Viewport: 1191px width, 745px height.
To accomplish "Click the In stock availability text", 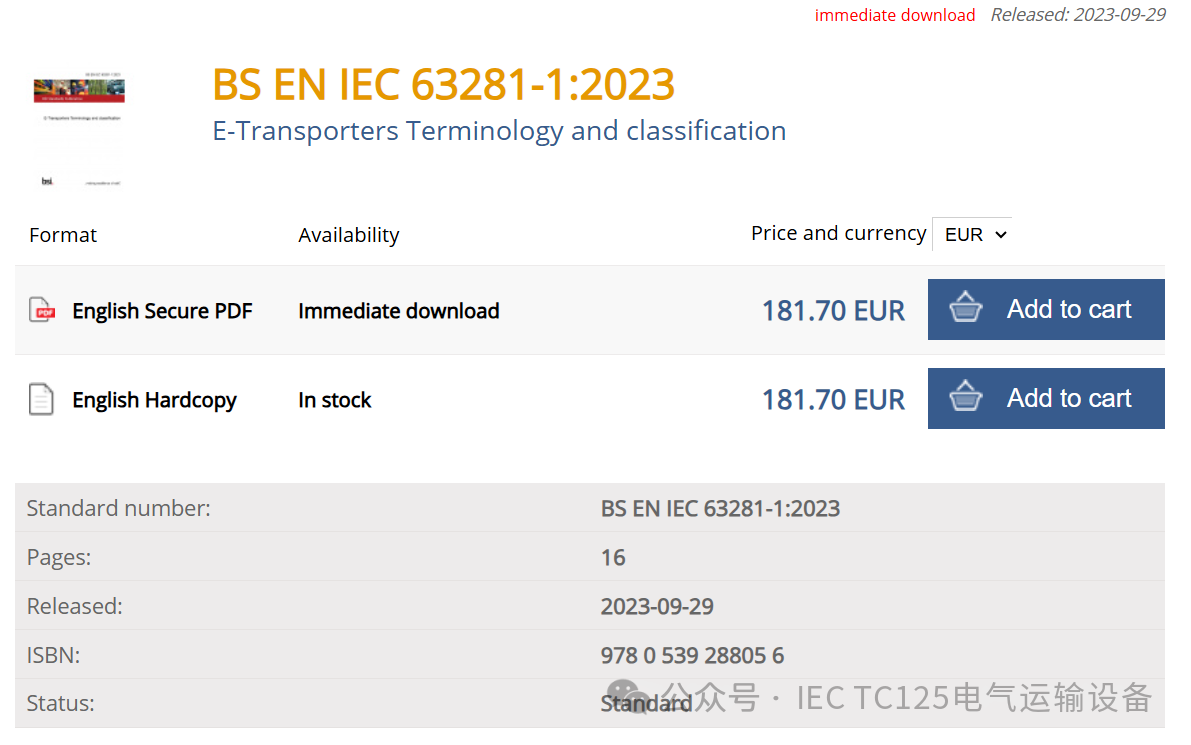I will (x=334, y=400).
